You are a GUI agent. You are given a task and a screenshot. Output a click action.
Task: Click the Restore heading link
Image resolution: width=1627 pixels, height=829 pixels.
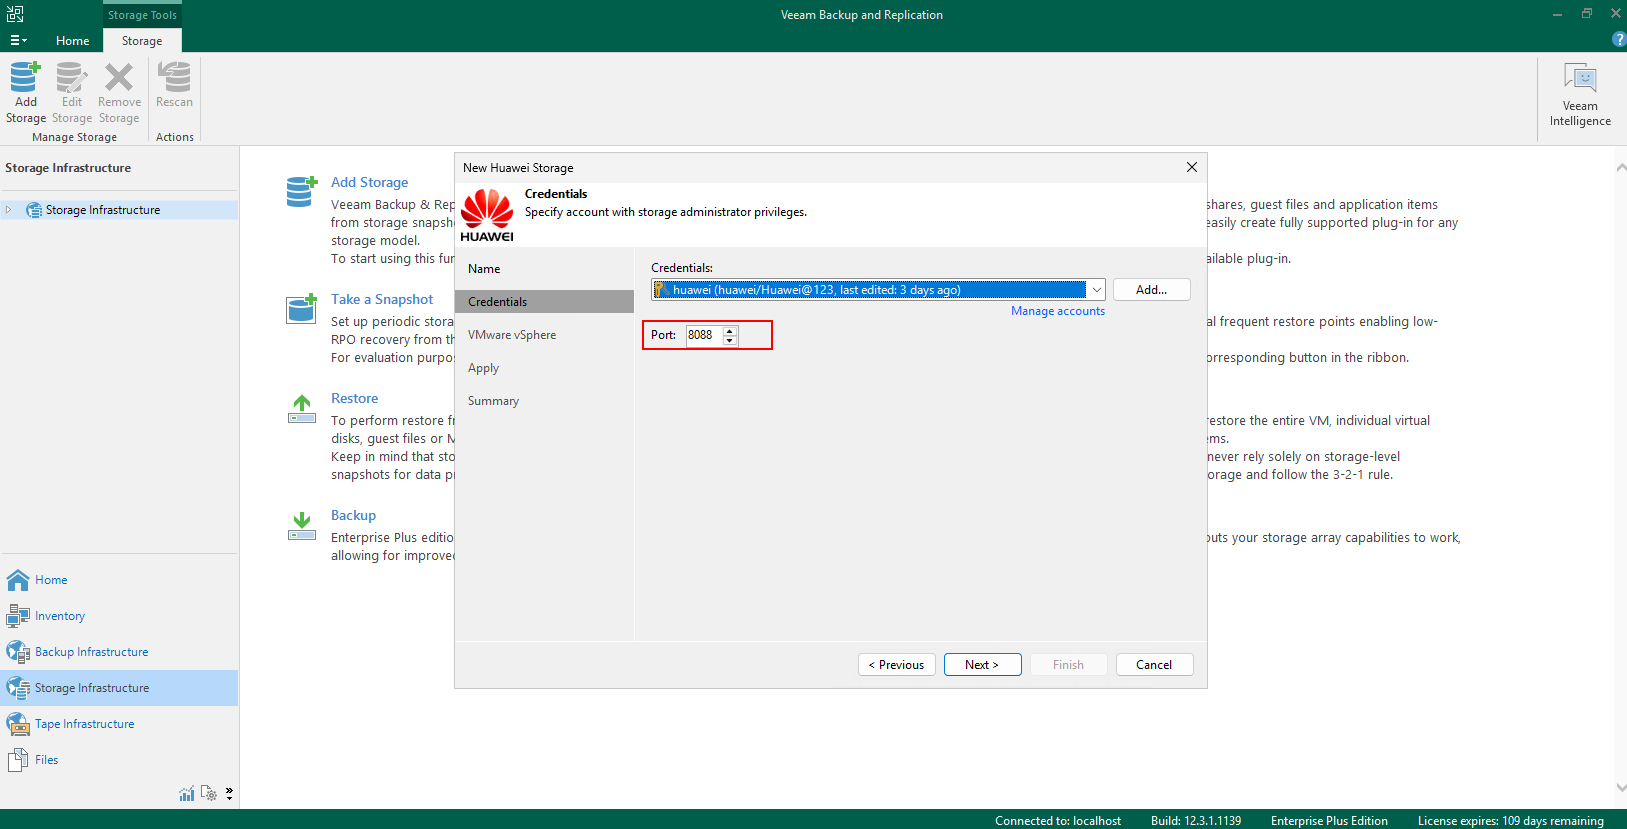(x=354, y=398)
